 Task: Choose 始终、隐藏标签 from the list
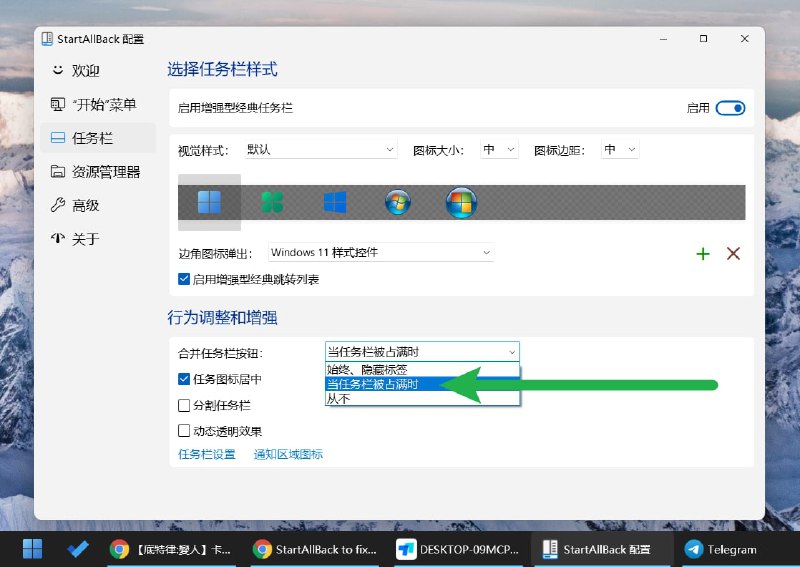[422, 369]
